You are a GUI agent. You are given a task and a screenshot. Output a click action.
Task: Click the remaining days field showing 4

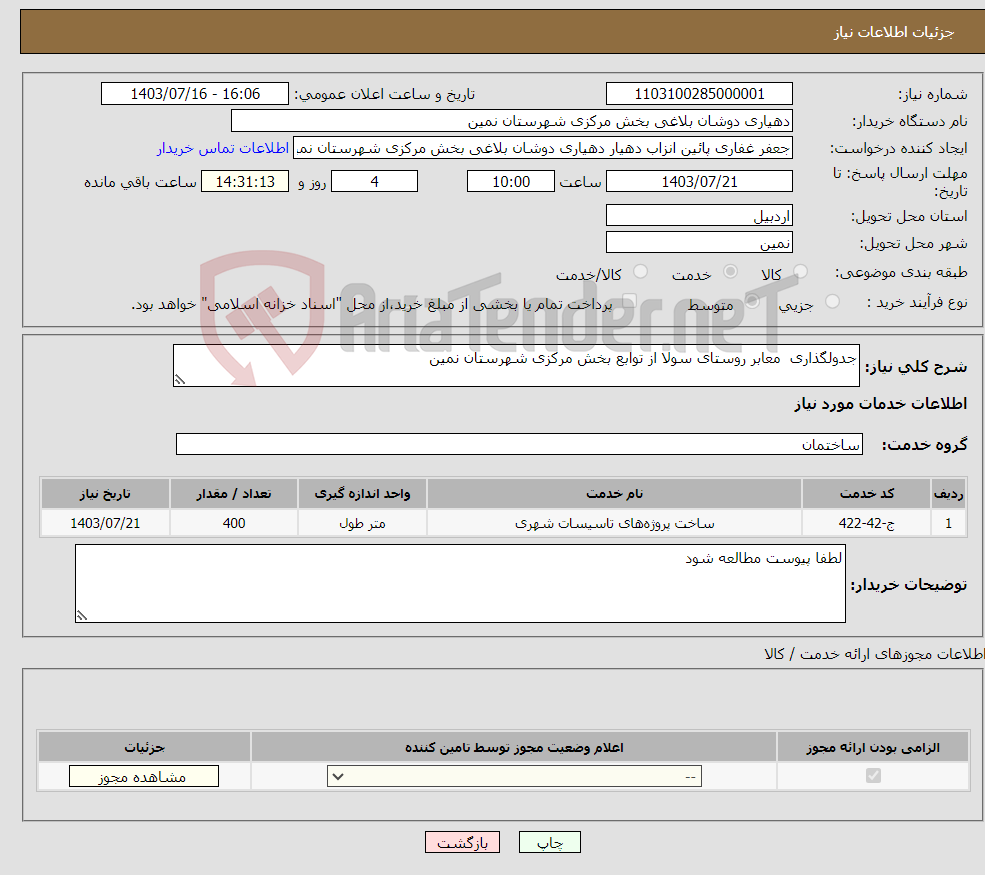click(374, 182)
